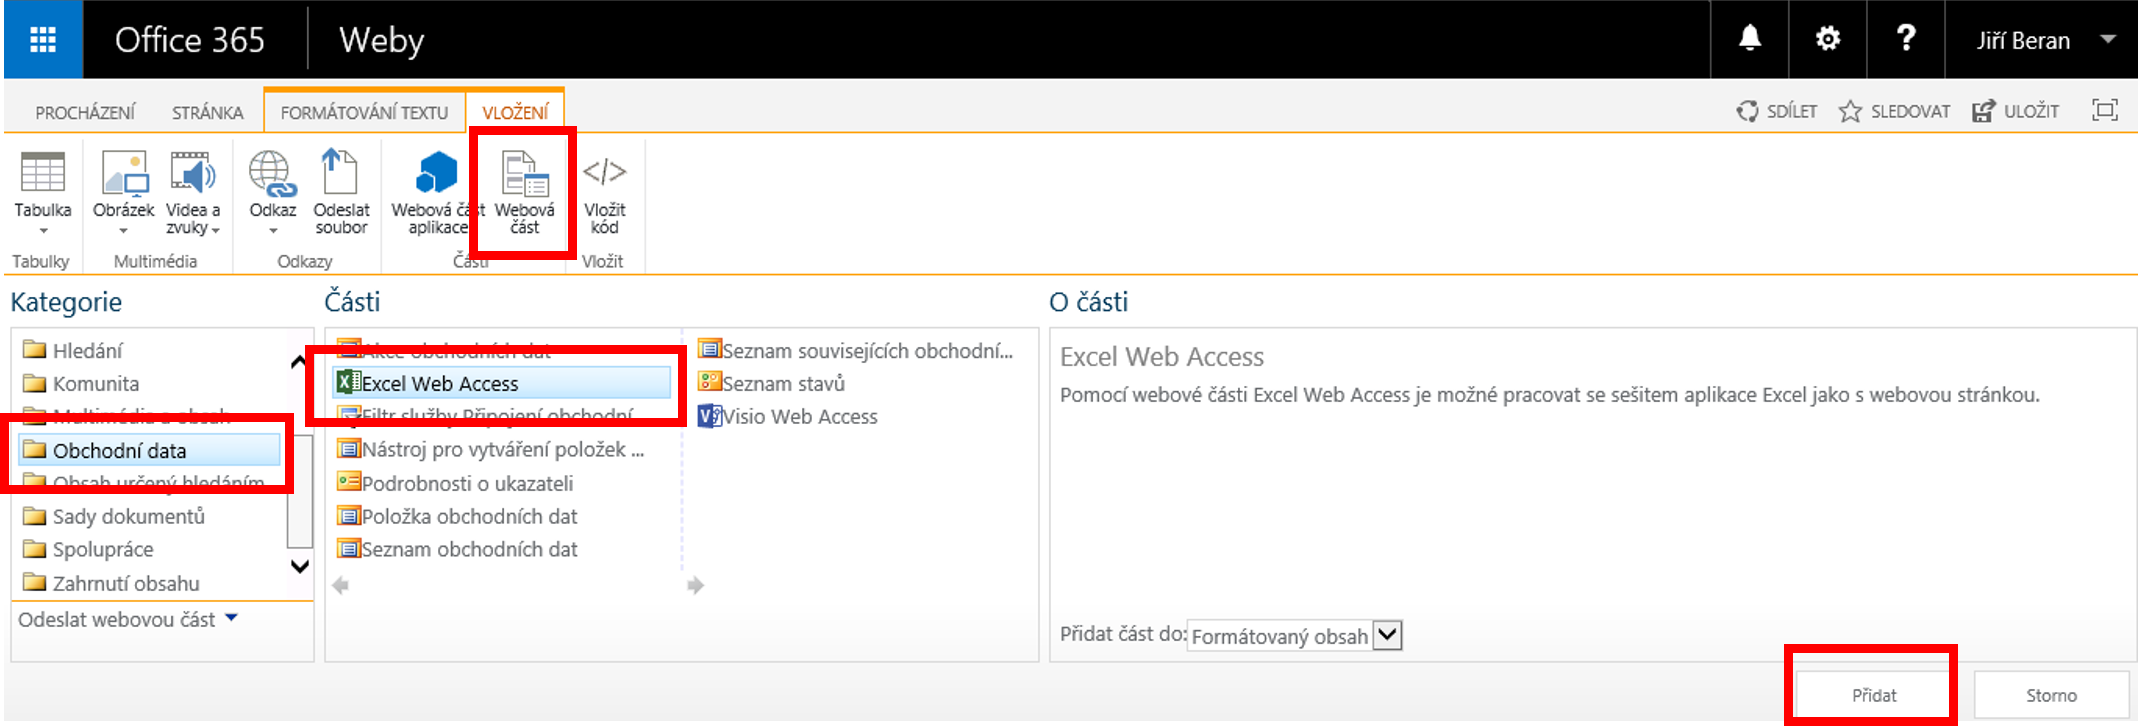This screenshot has height=726, width=2138.
Task: Open settings gear icon
Action: (x=1827, y=39)
